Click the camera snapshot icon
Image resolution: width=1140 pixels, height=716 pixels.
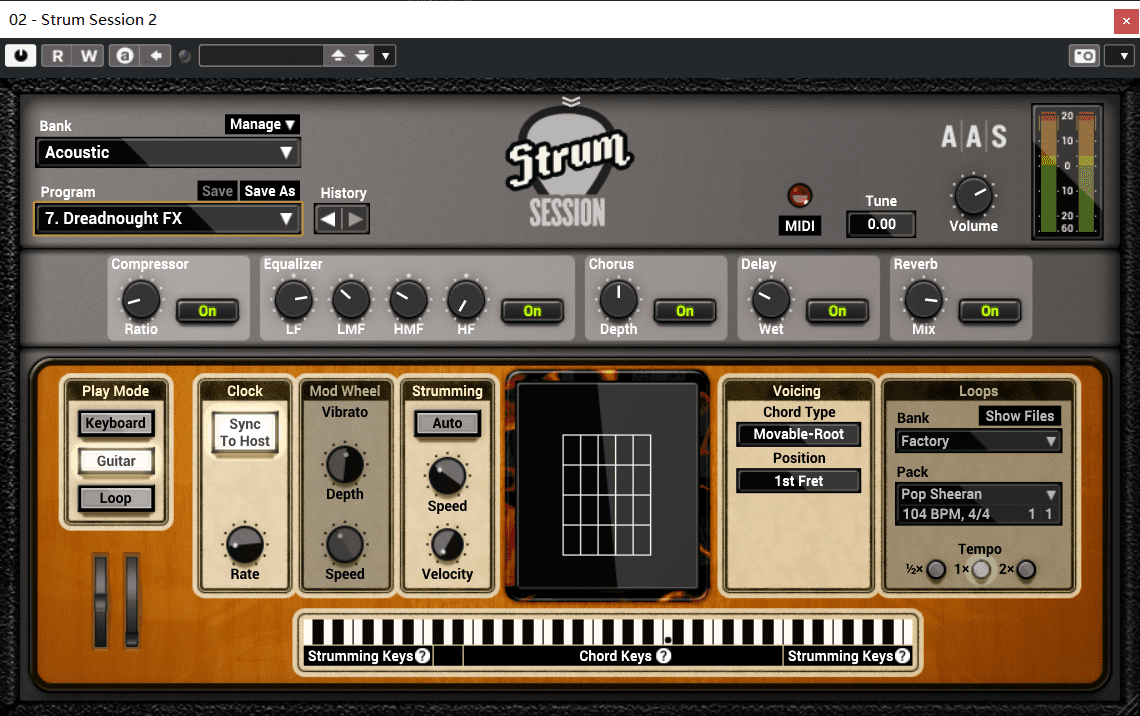[1085, 56]
